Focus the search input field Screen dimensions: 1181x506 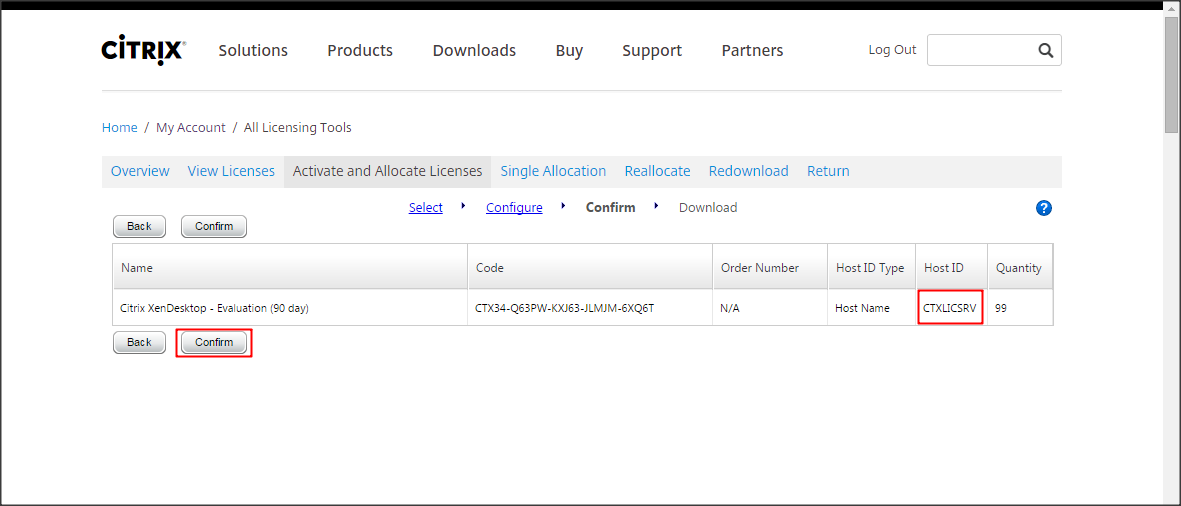click(980, 50)
